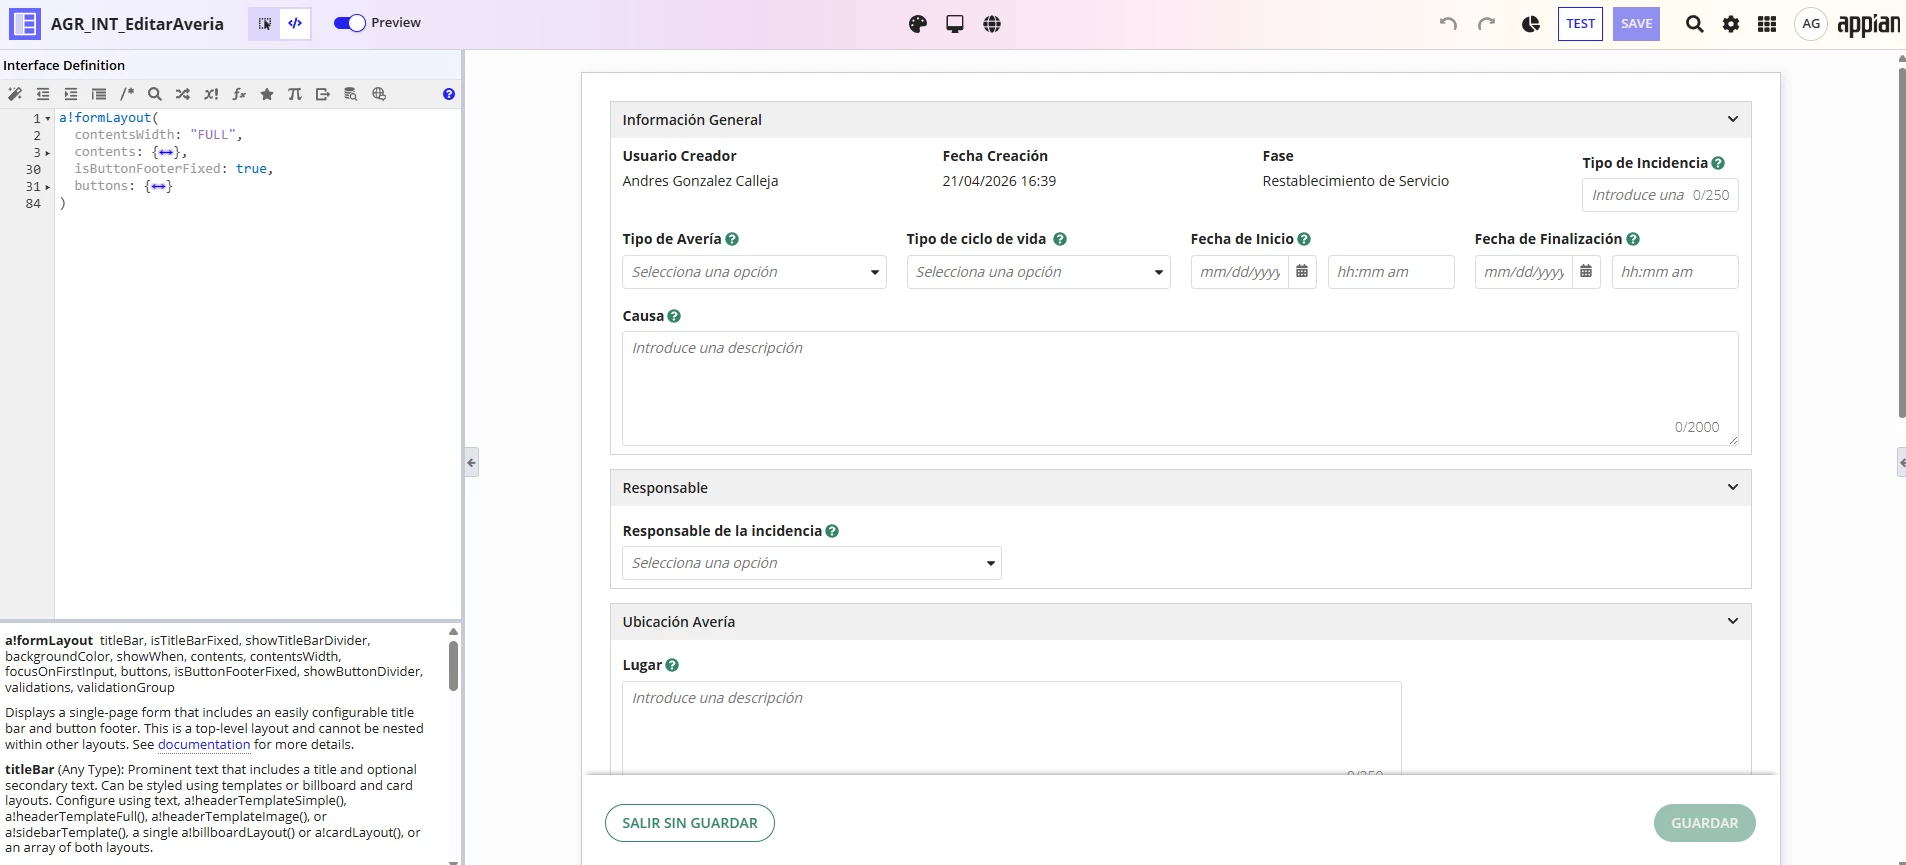1906x865 pixels.
Task: Open Fecha de Finalización calendar picker
Action: 1586,272
